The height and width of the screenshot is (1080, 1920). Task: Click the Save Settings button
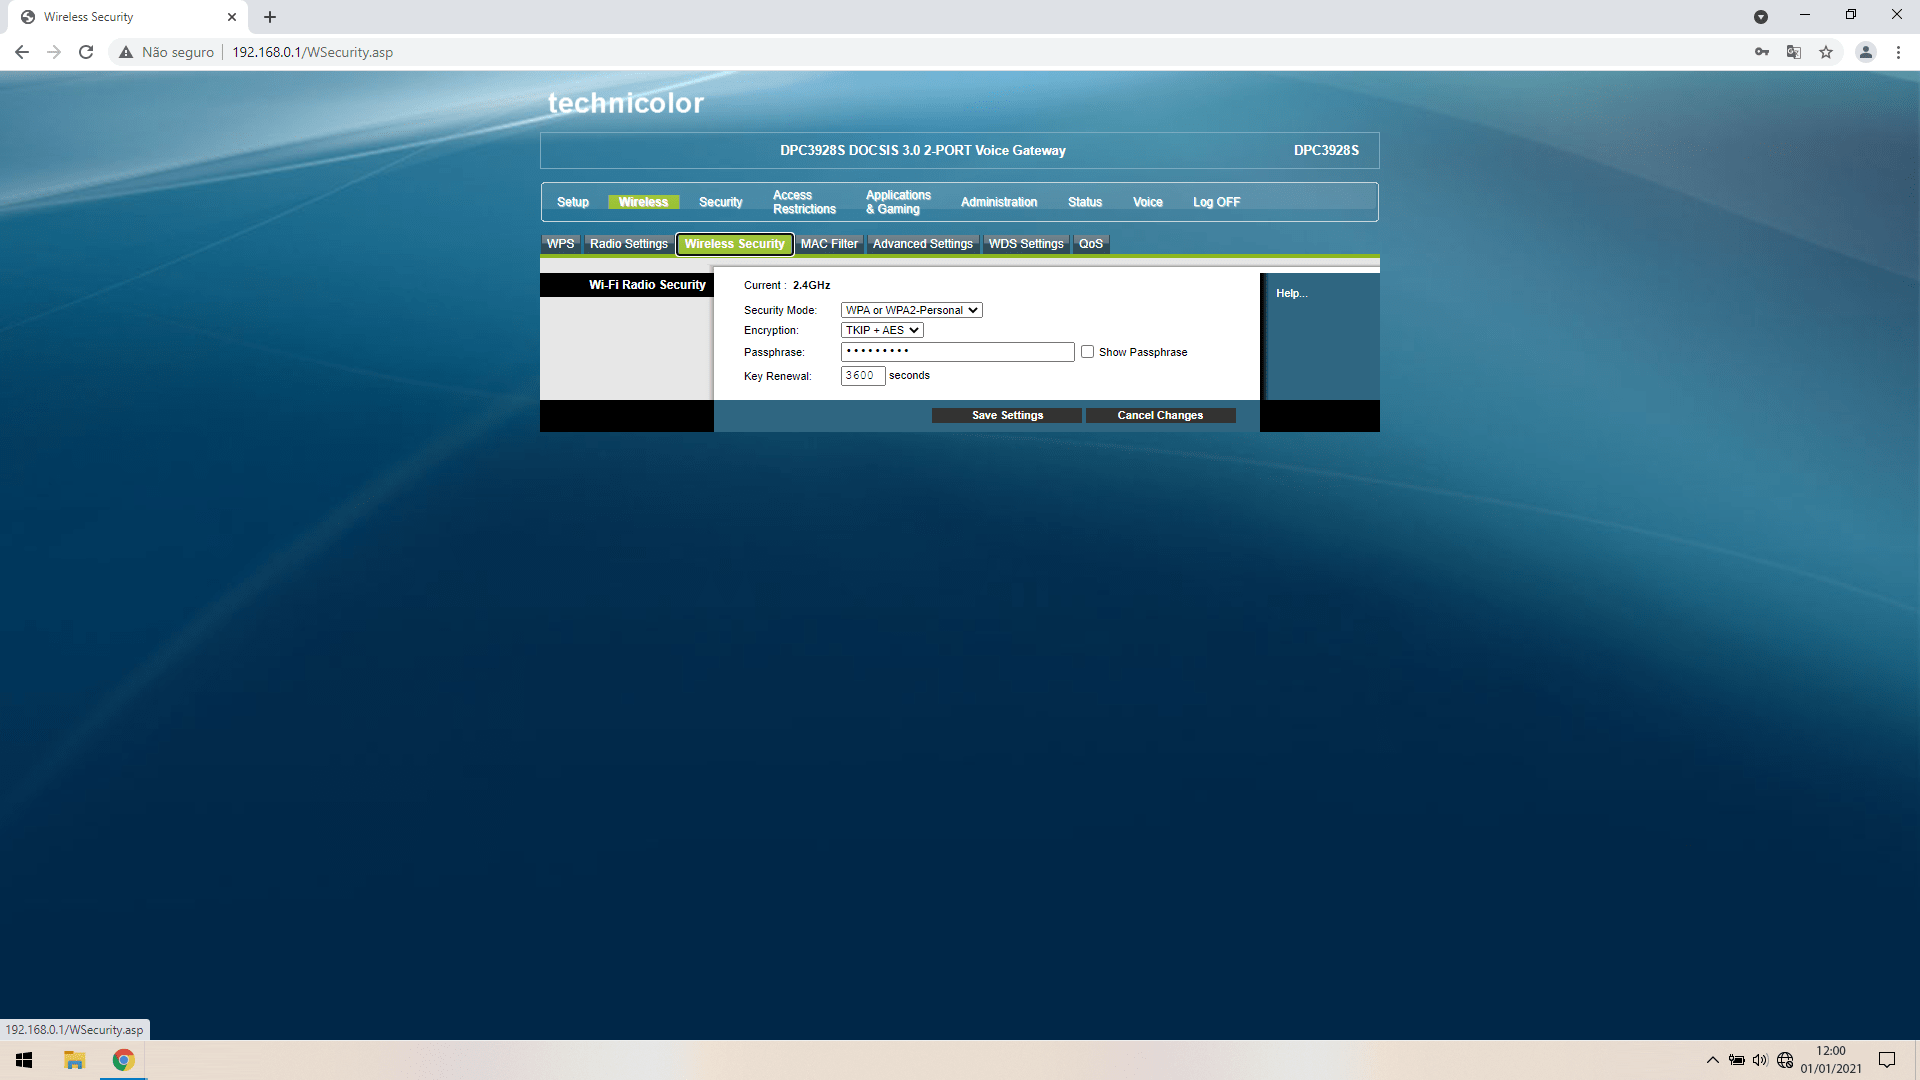click(1007, 415)
